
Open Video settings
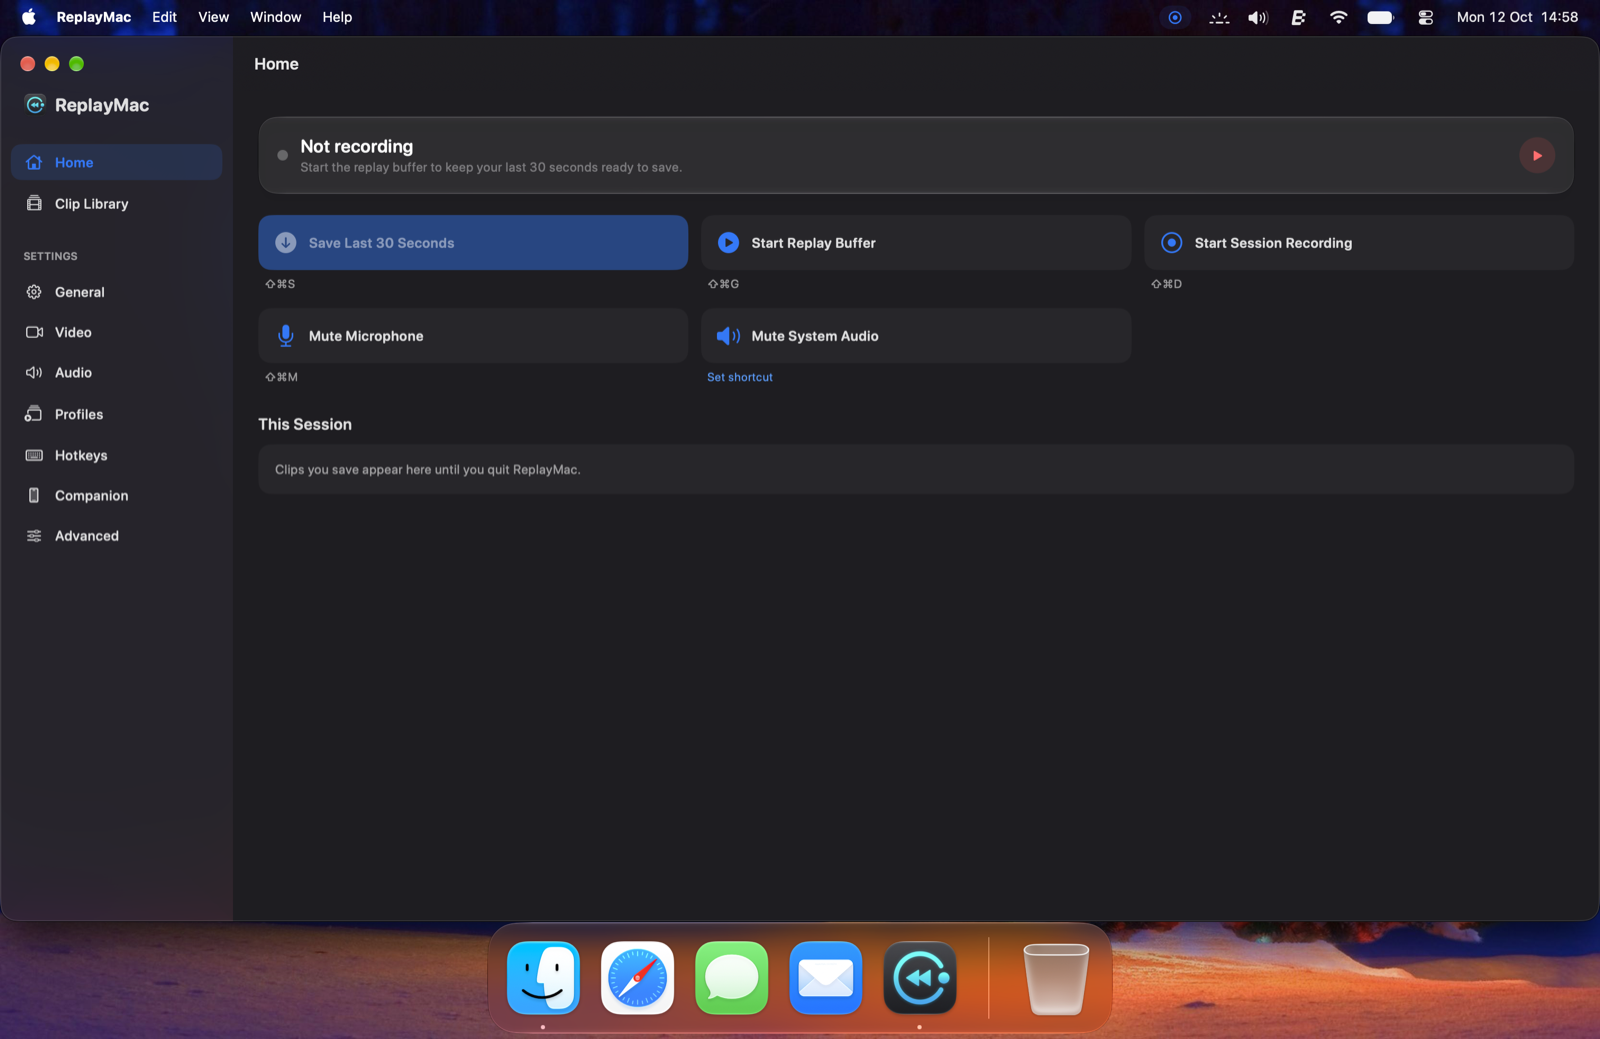click(117, 332)
